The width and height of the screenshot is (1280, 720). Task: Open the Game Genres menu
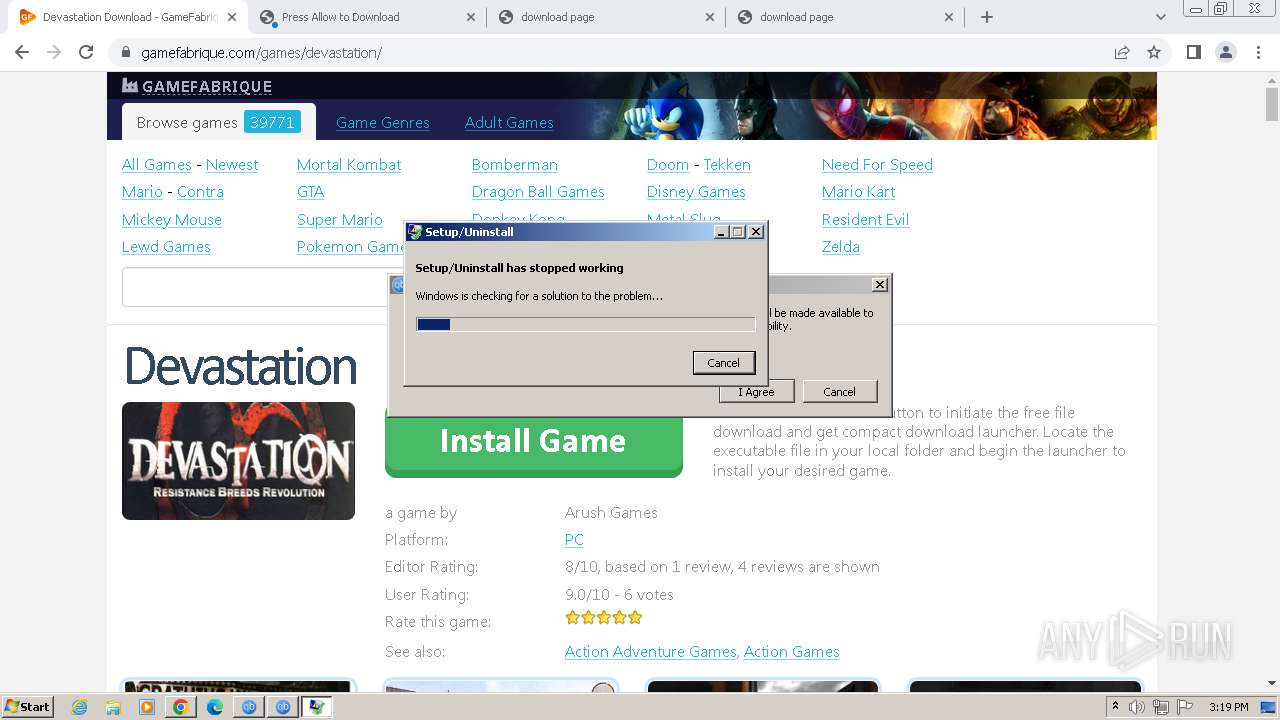click(383, 123)
